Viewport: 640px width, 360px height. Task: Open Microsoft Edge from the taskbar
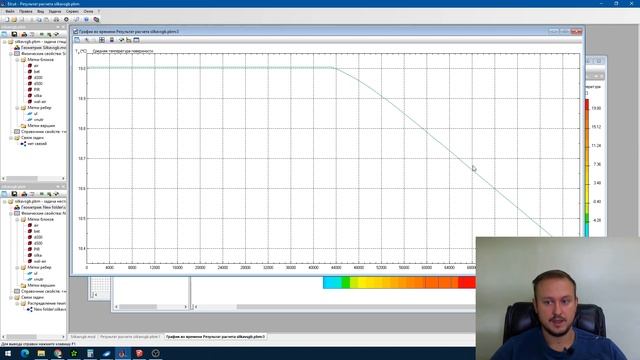tap(25, 353)
